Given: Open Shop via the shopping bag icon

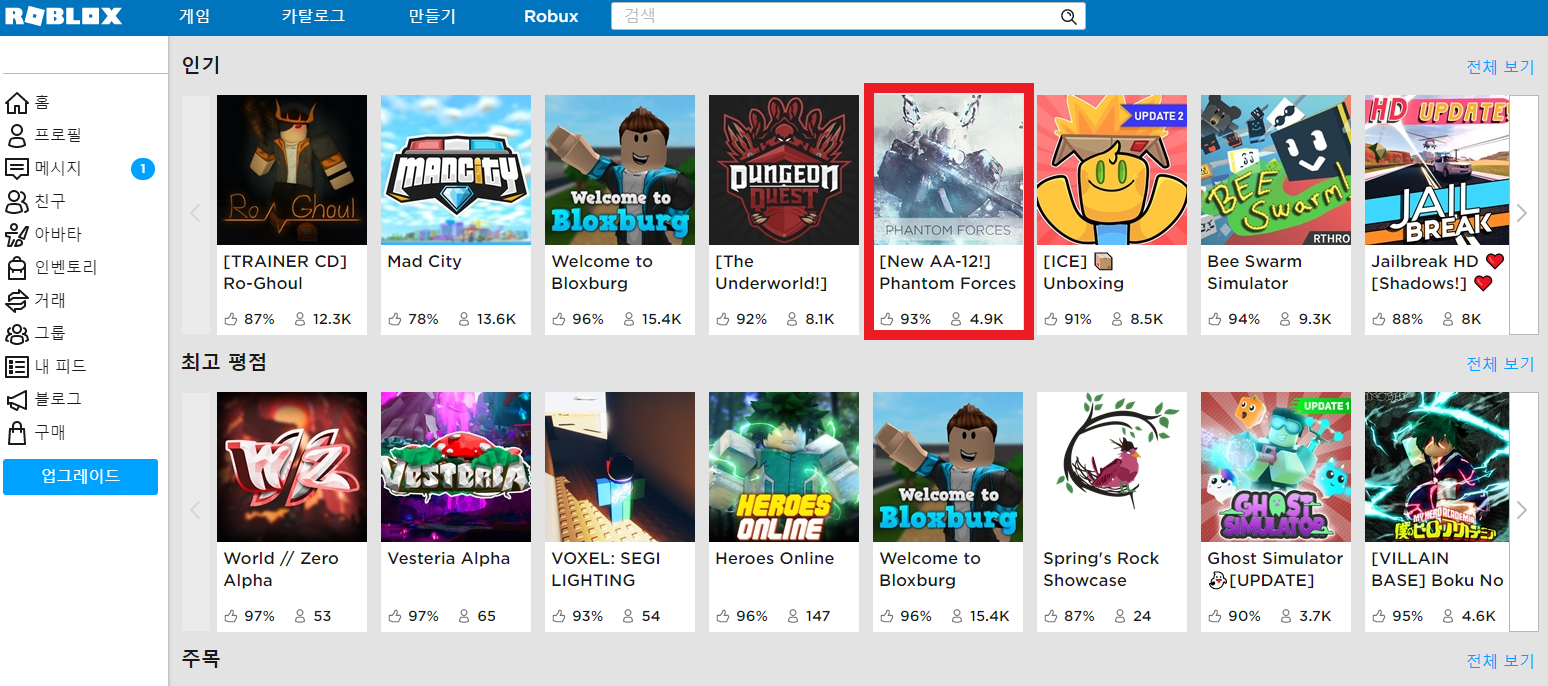Looking at the screenshot, I should [16, 432].
